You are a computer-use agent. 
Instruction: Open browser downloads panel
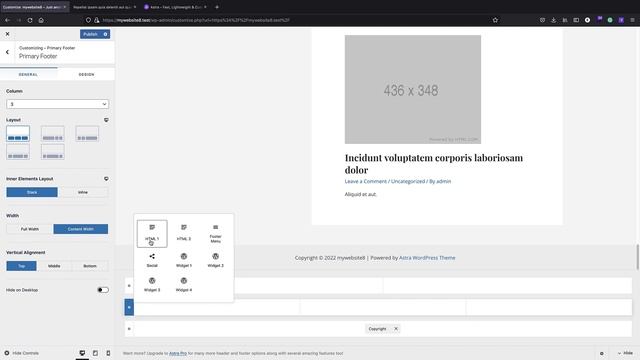coord(553,20)
